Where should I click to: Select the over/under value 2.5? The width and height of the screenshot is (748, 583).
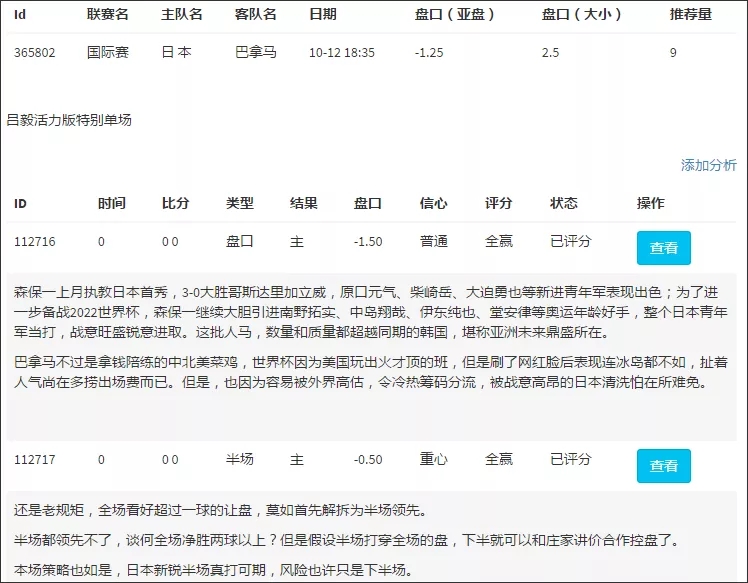[x=550, y=52]
